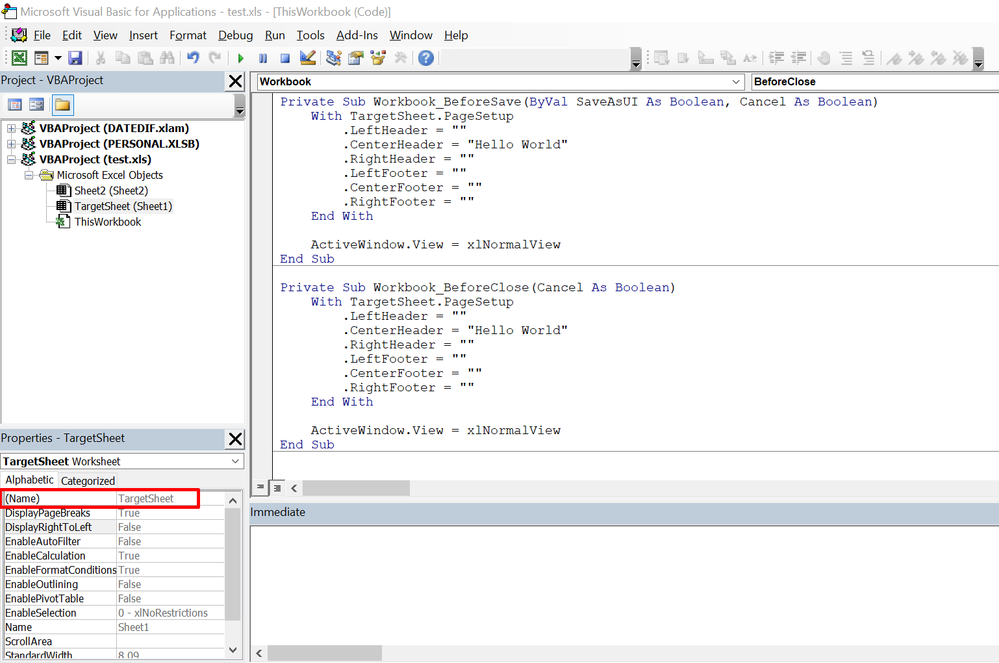Switch the code window to Full Module View
Viewport: 999px width, 663px height.
tap(277, 488)
